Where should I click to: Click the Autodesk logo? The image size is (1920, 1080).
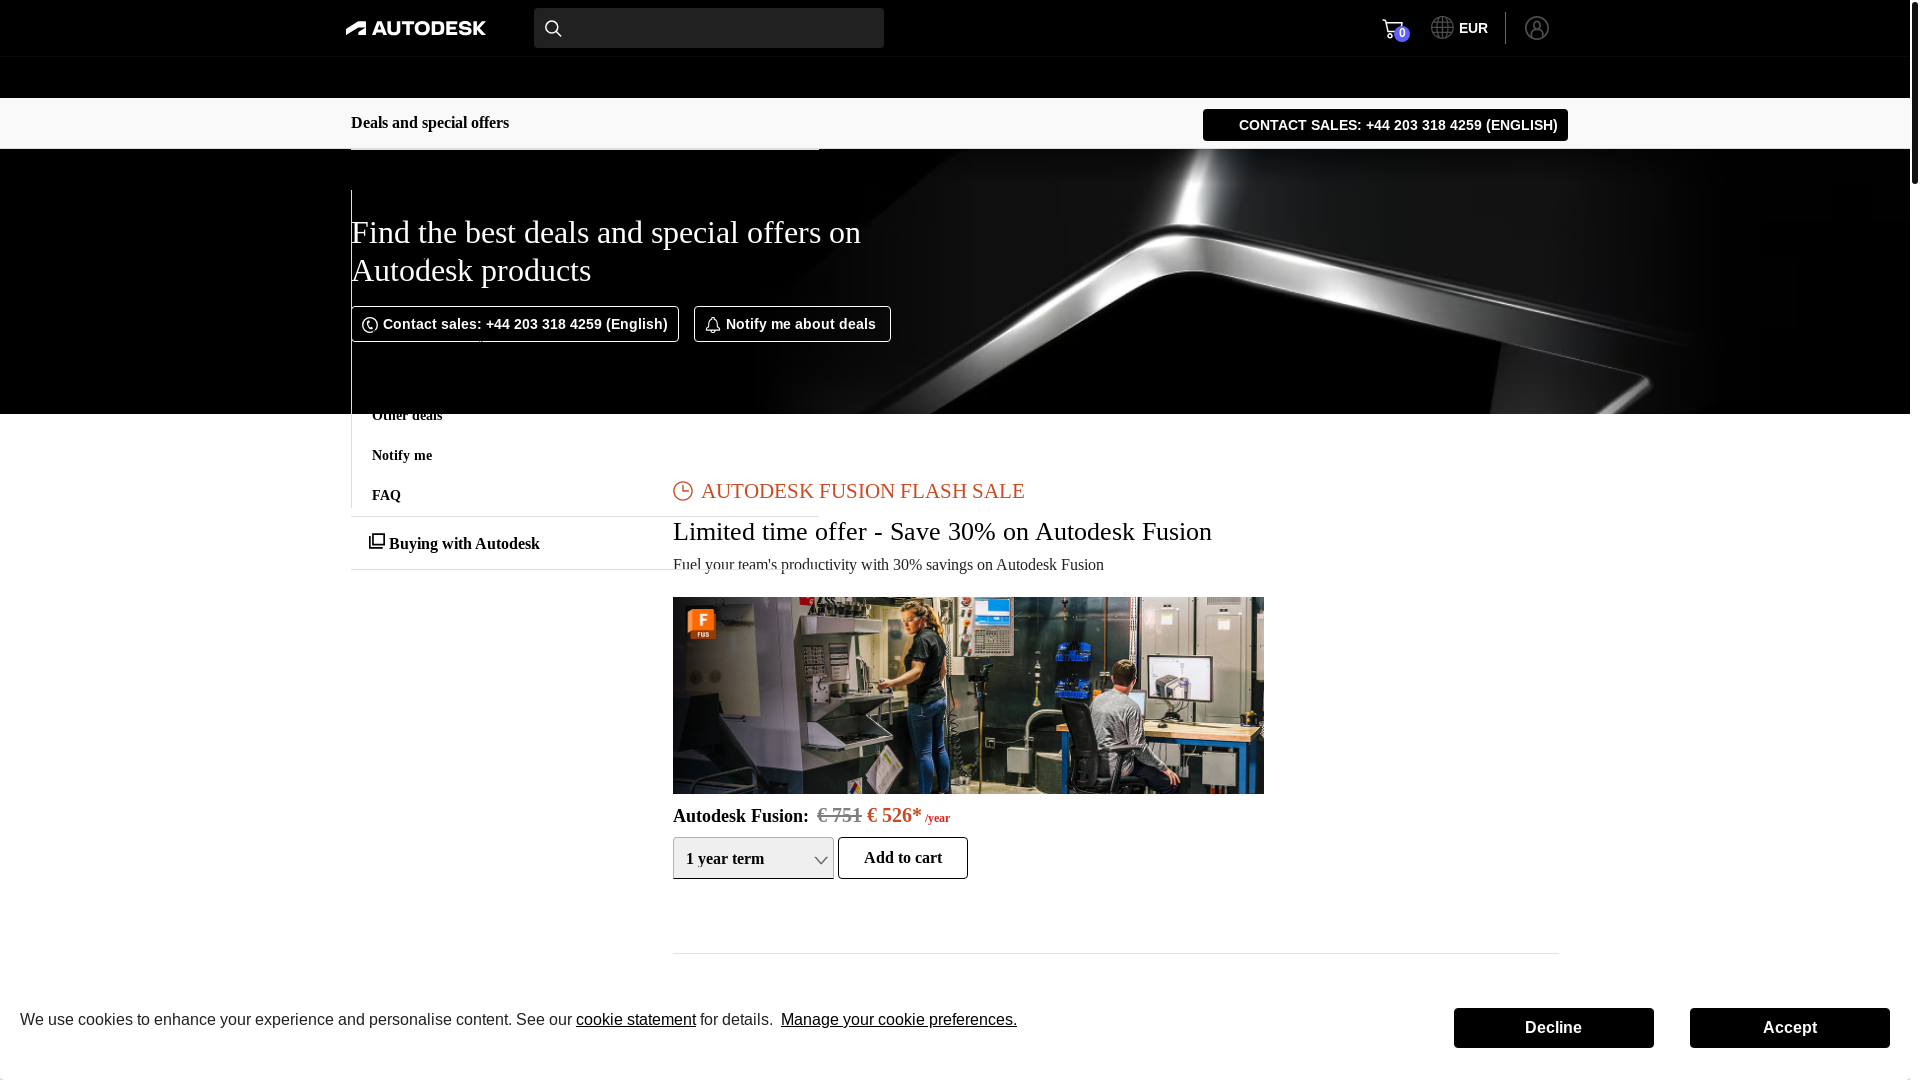416,28
